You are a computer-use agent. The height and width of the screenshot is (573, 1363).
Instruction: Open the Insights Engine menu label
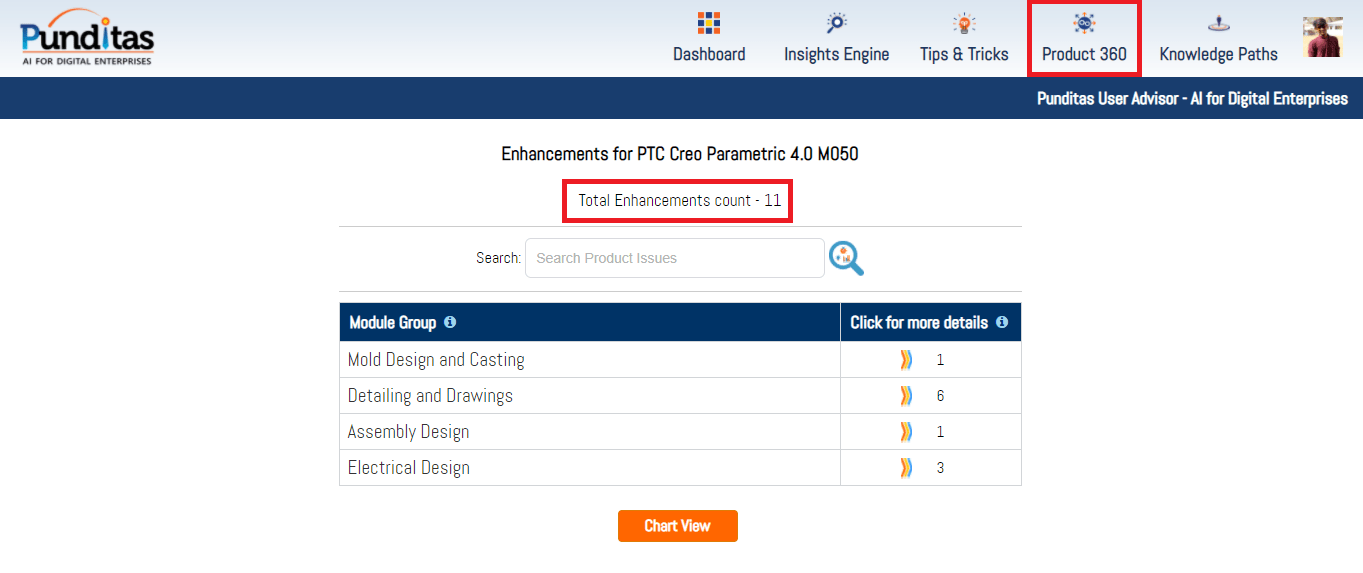tap(836, 55)
